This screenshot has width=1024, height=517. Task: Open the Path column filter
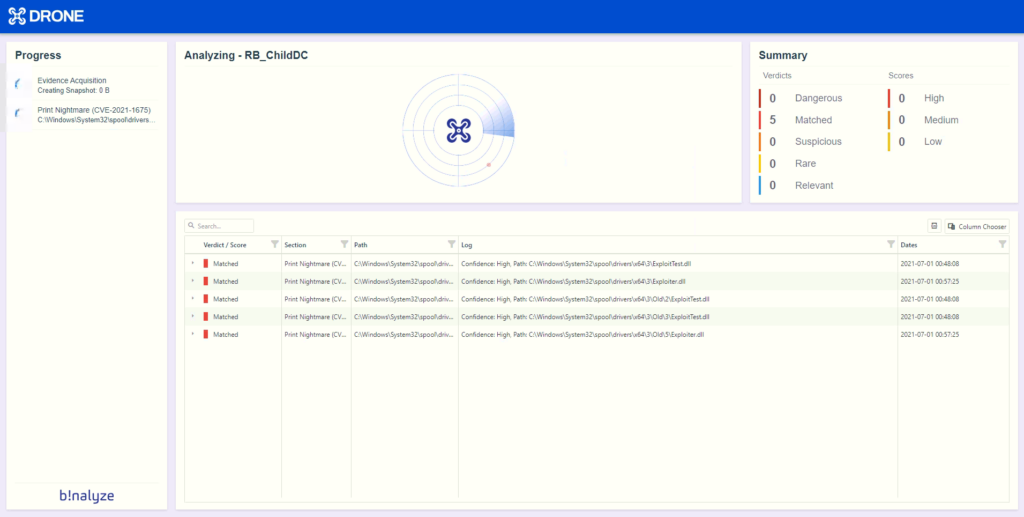450,244
